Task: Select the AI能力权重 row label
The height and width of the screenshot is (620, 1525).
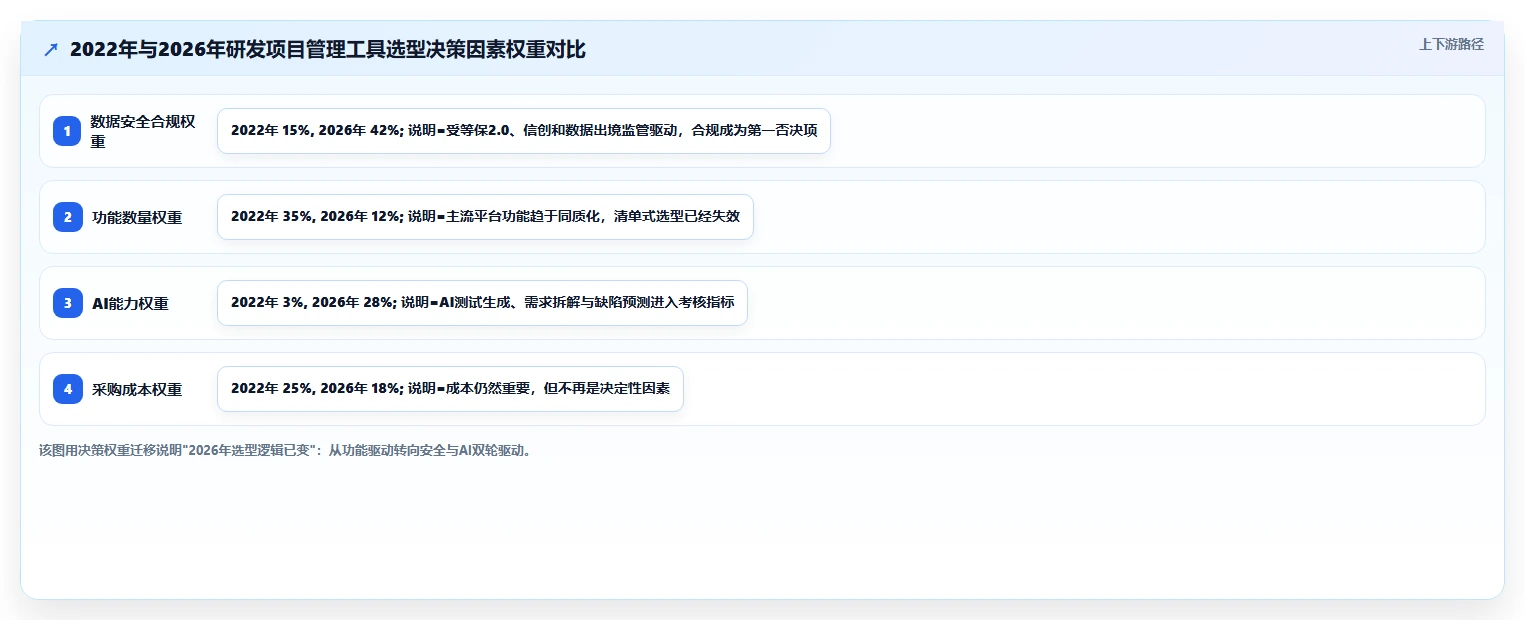Action: (130, 303)
